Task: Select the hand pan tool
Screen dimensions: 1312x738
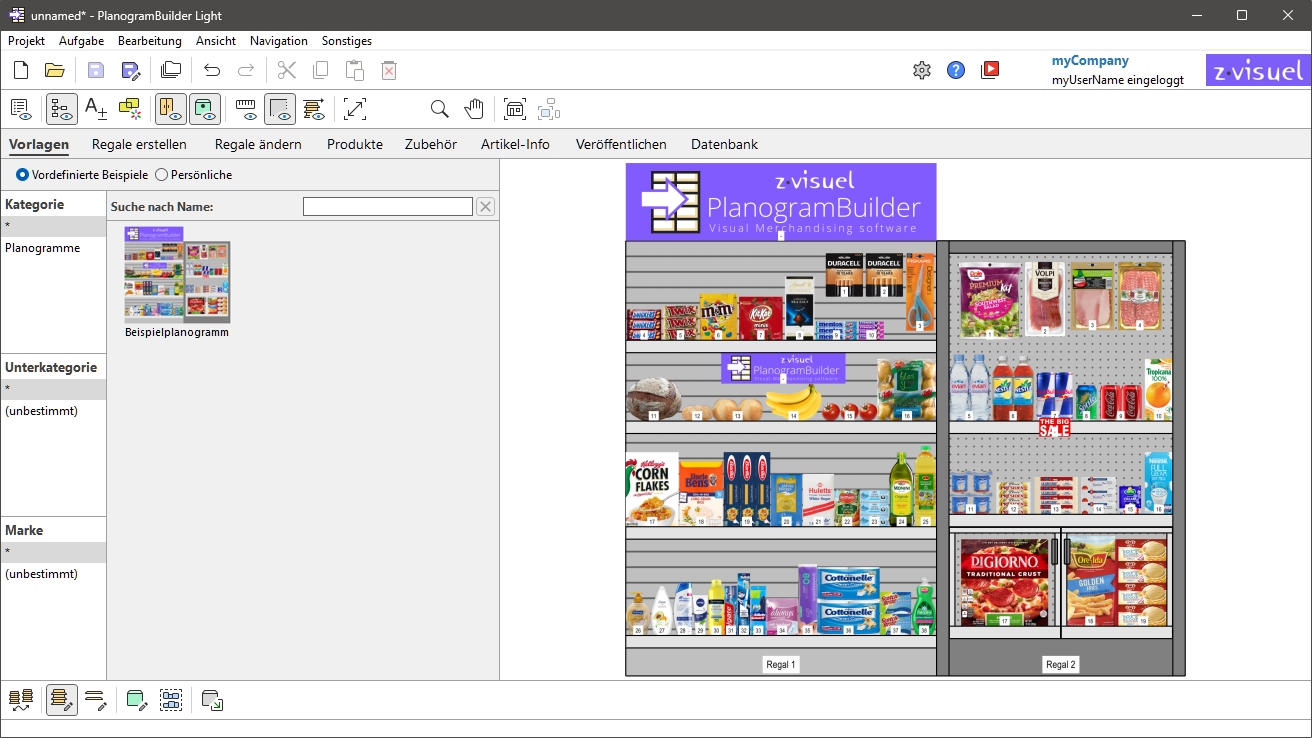Action: [x=474, y=108]
